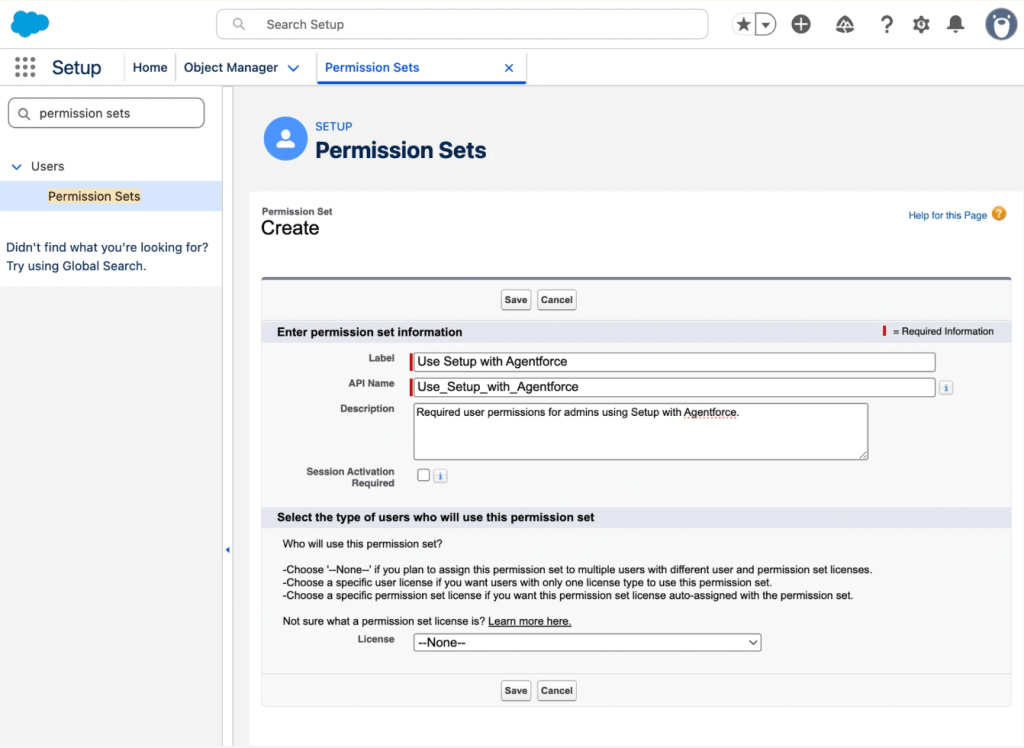Collapse the Users section in the sidebar
The height and width of the screenshot is (748, 1024).
pyautogui.click(x=16, y=166)
